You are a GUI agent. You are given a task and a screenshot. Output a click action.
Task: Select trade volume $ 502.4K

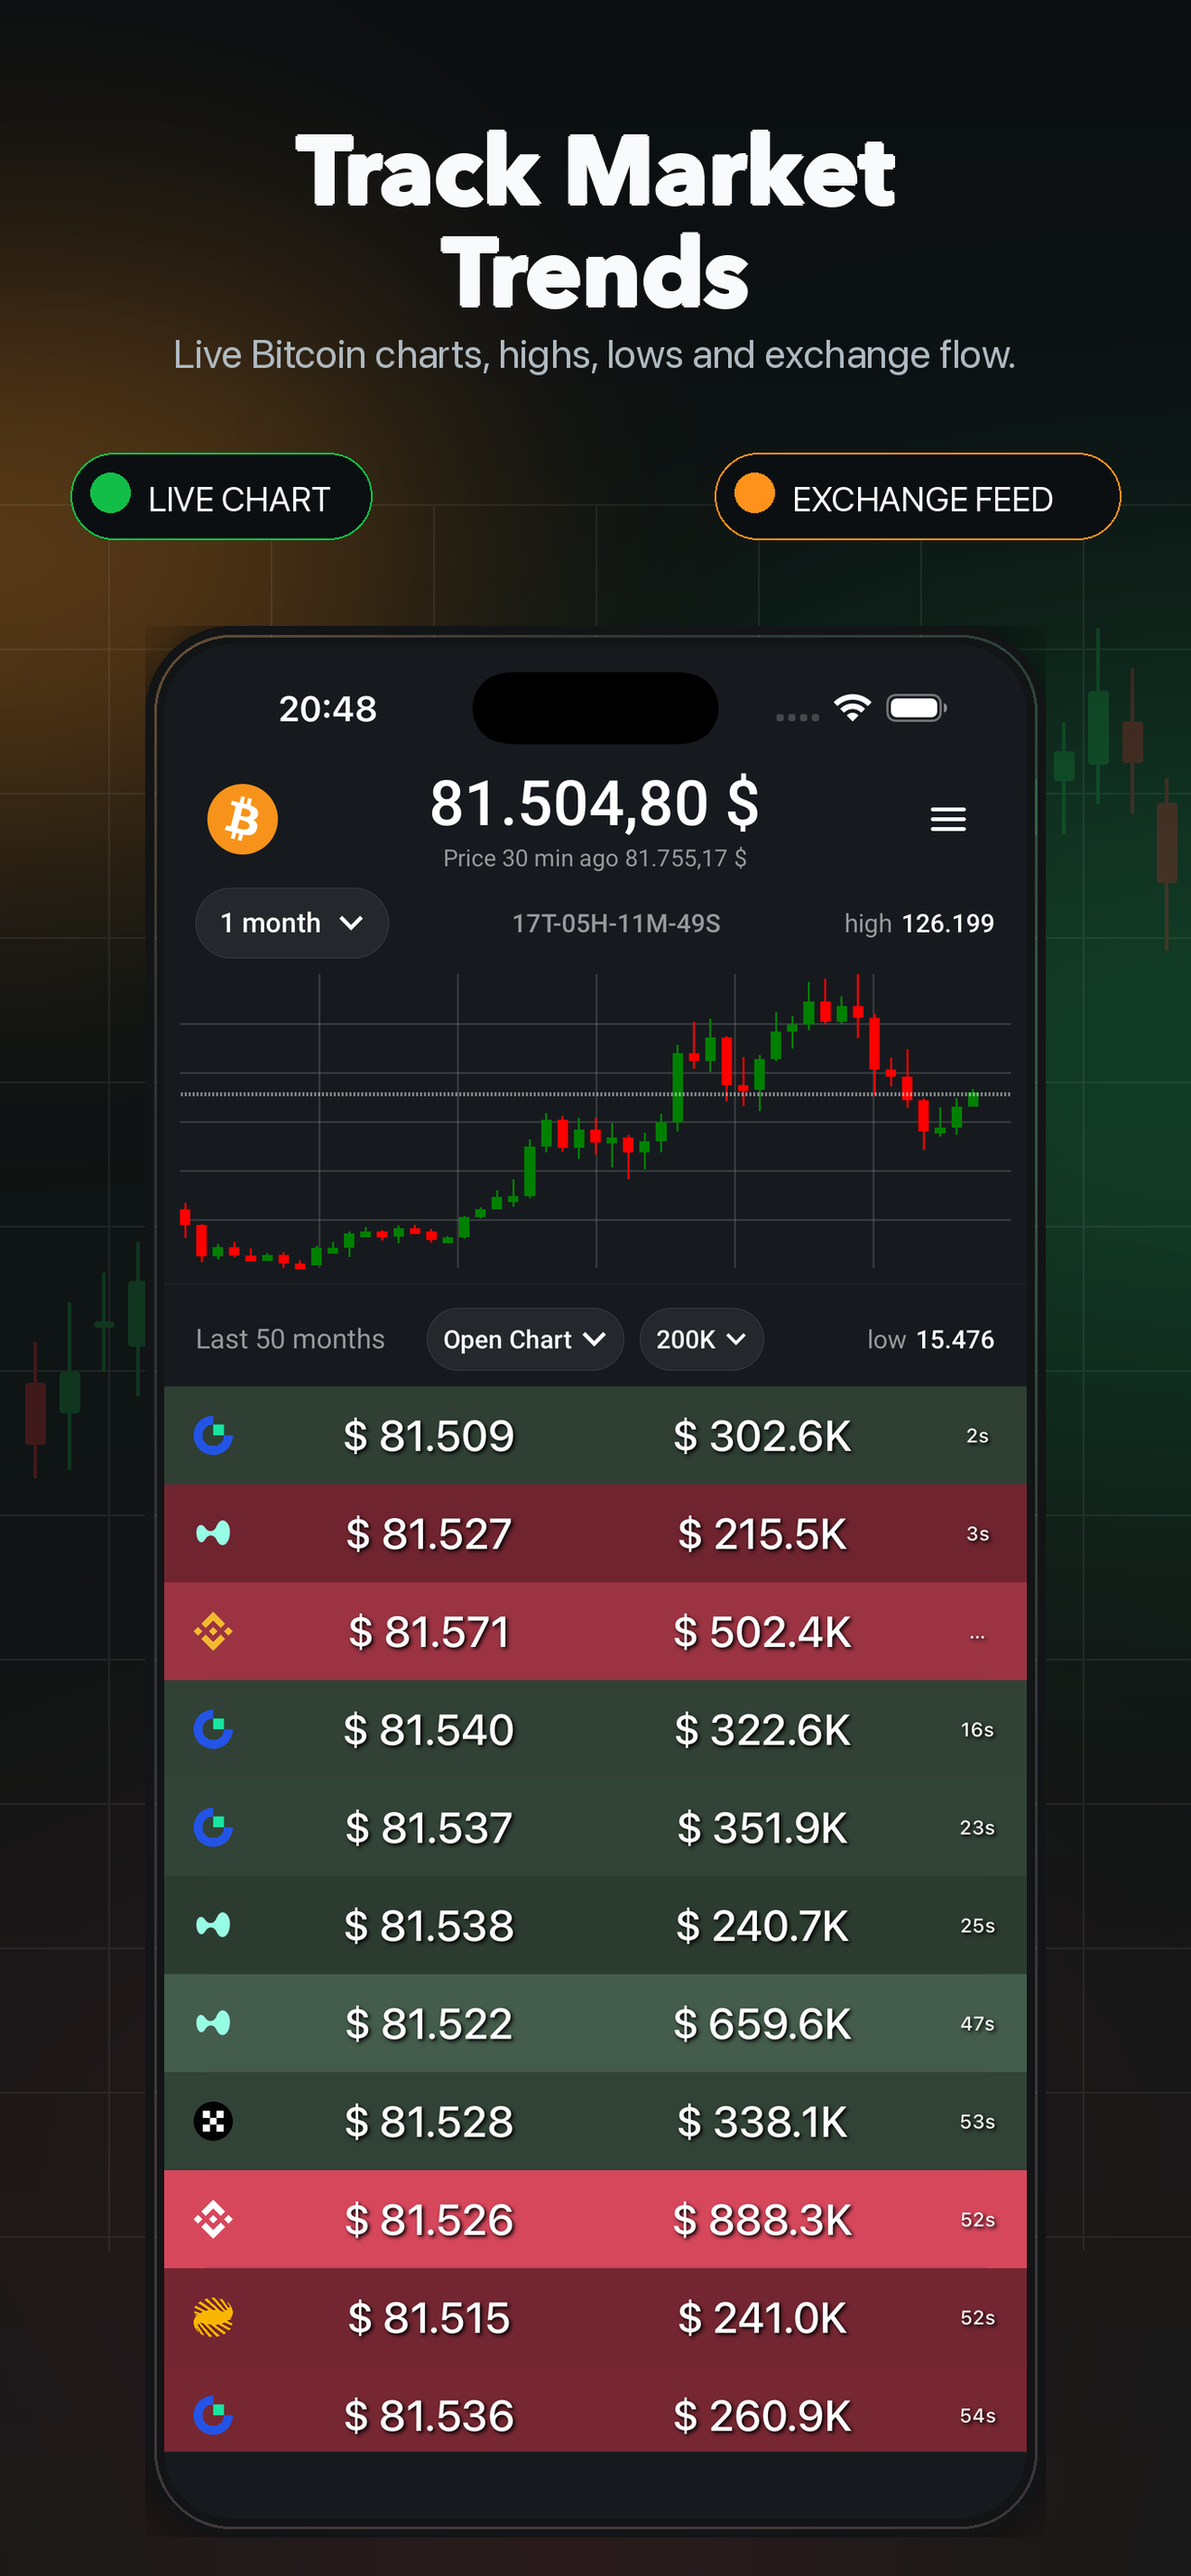pyautogui.click(x=762, y=1632)
